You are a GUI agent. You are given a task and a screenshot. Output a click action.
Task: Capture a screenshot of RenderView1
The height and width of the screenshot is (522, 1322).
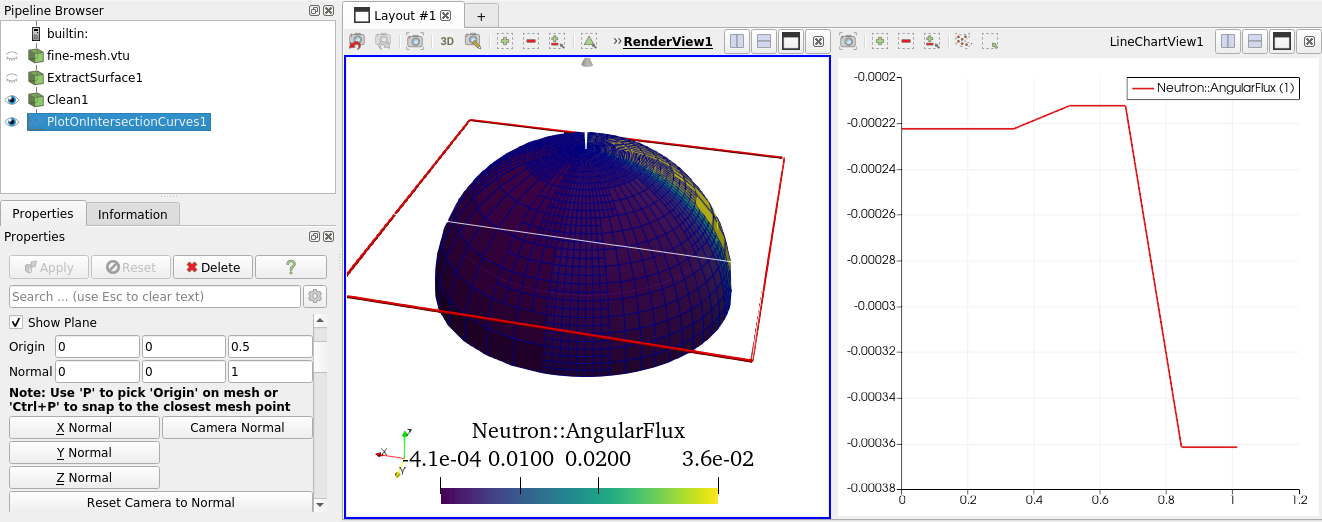(x=415, y=41)
